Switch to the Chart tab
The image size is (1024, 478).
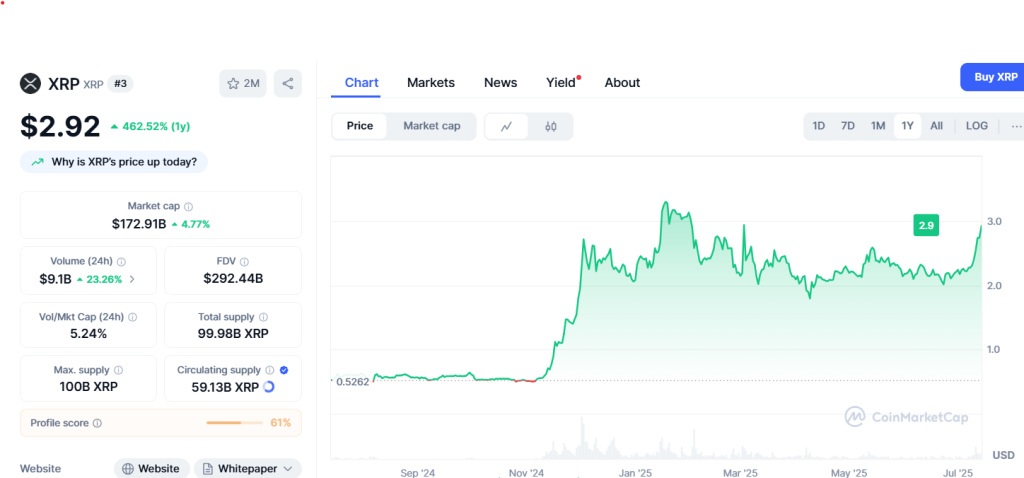[x=362, y=83]
